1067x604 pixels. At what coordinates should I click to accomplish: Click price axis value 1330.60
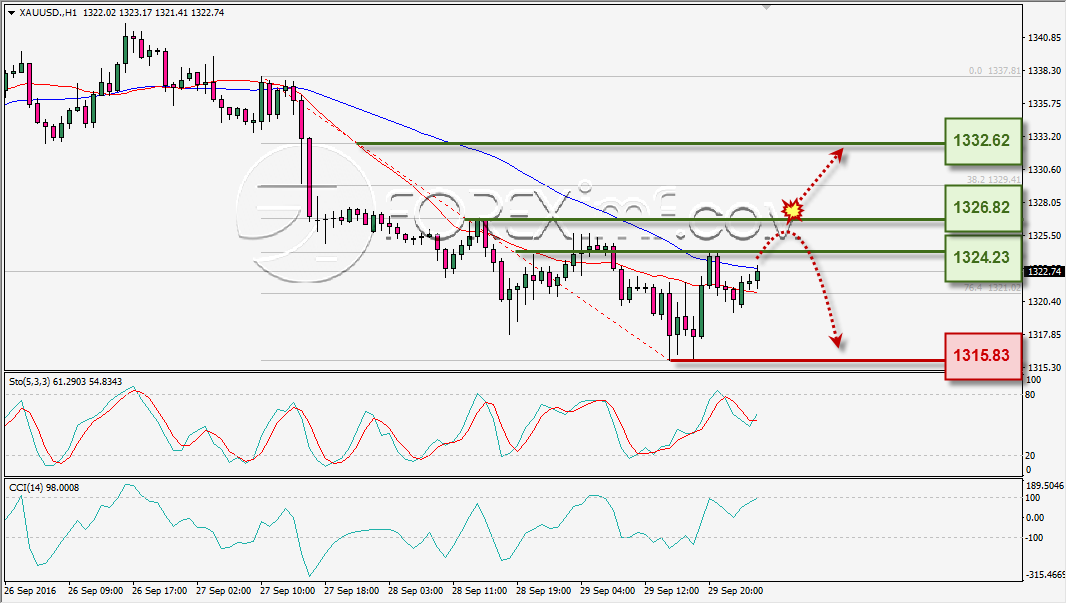point(1044,169)
